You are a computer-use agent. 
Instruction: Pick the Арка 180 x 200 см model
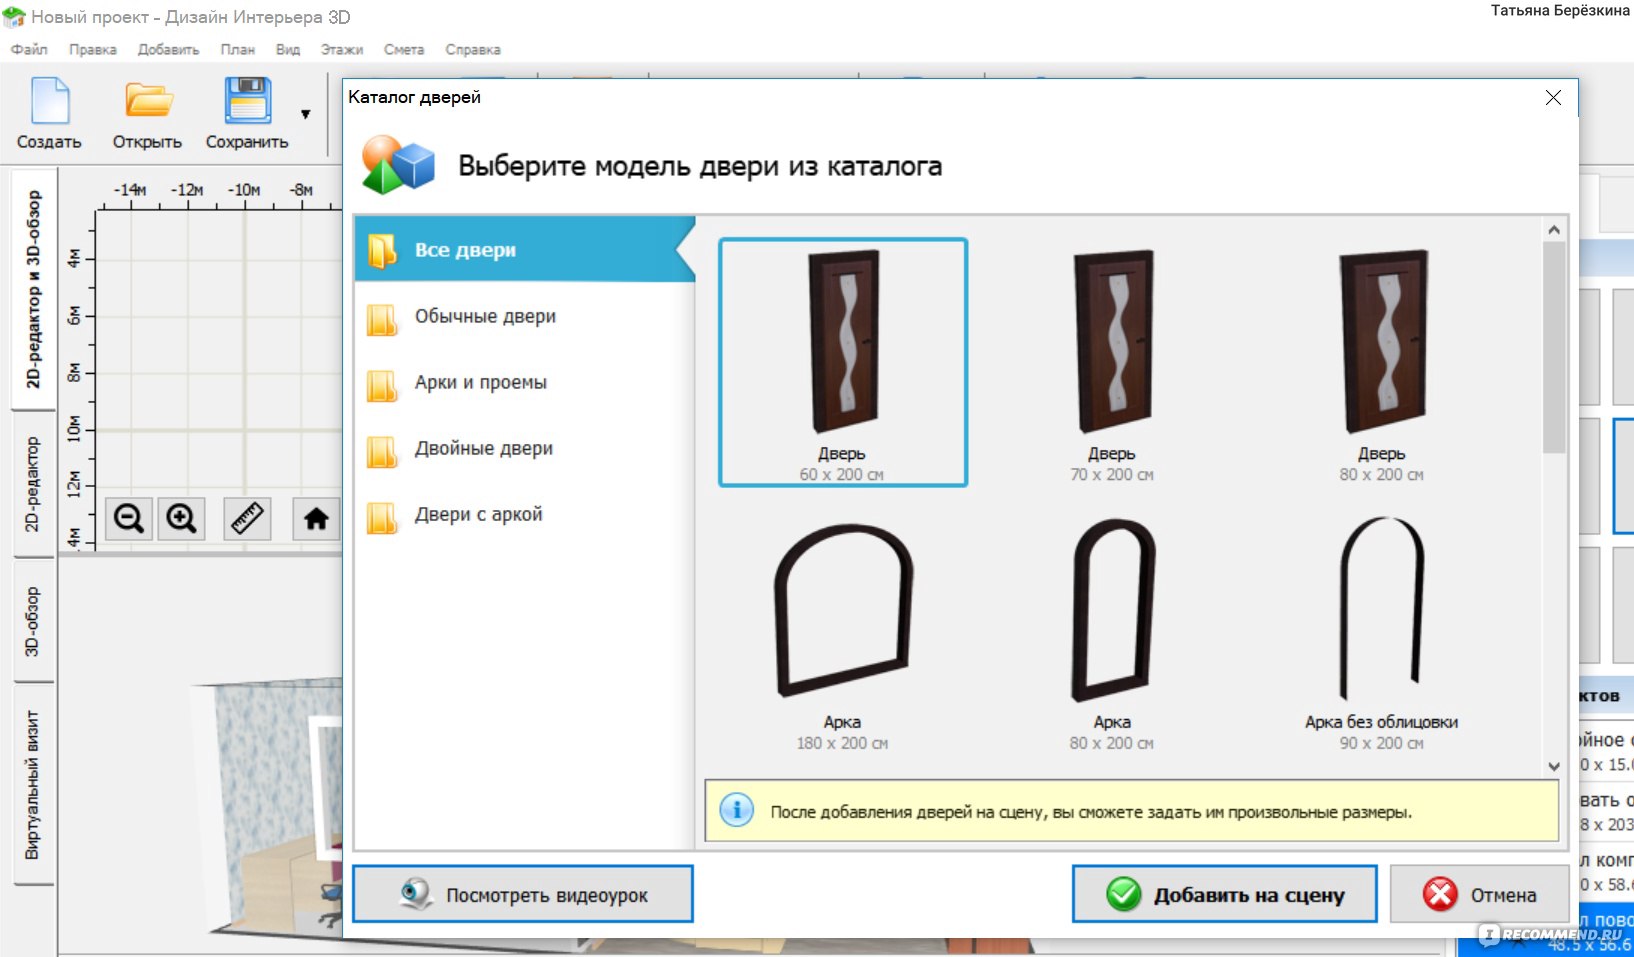842,631
